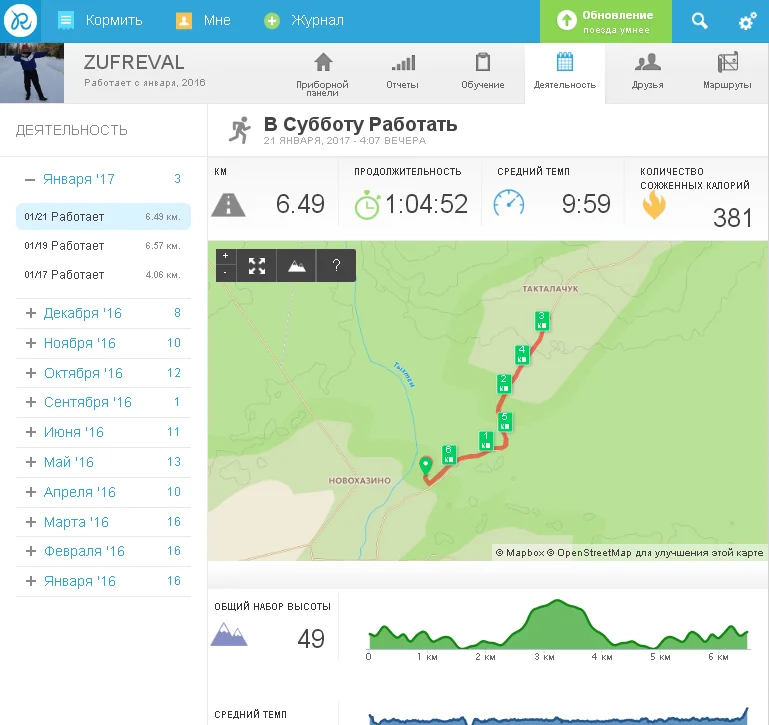Screen dimensions: 769x725
Task: Open the Кормить feed menu
Action: pos(100,21)
